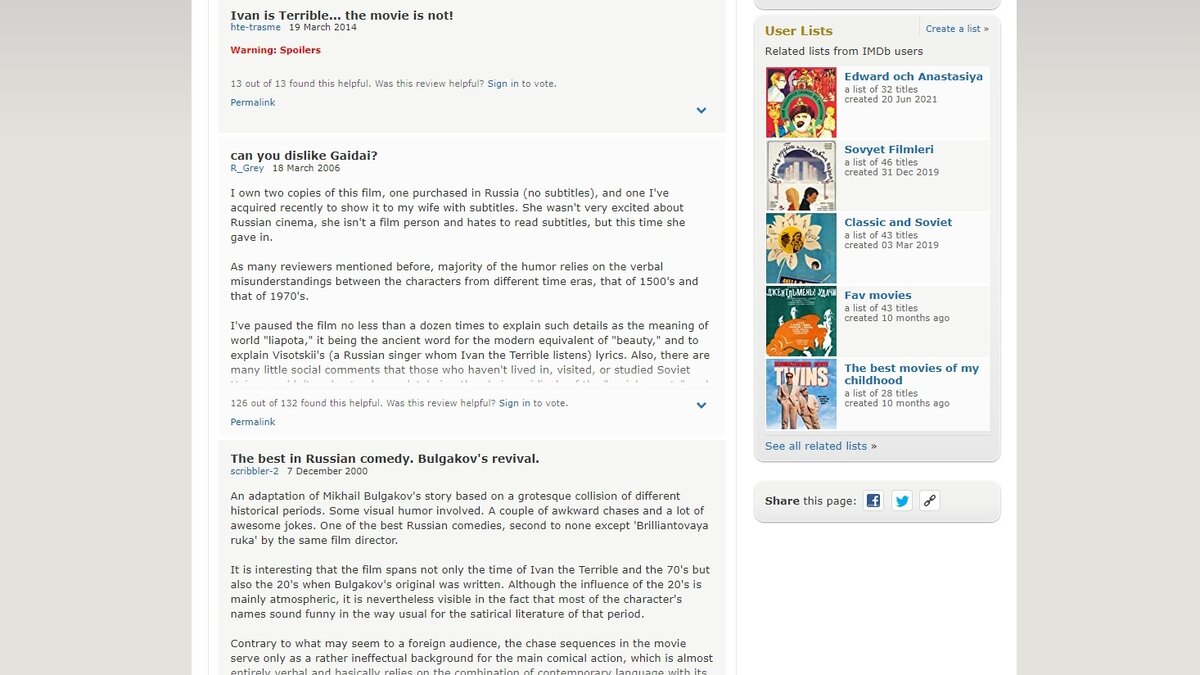This screenshot has height=675, width=1200.
Task: Click title 'The best in Russian comedy. Bulgakov's revival.'
Action: [x=385, y=458]
